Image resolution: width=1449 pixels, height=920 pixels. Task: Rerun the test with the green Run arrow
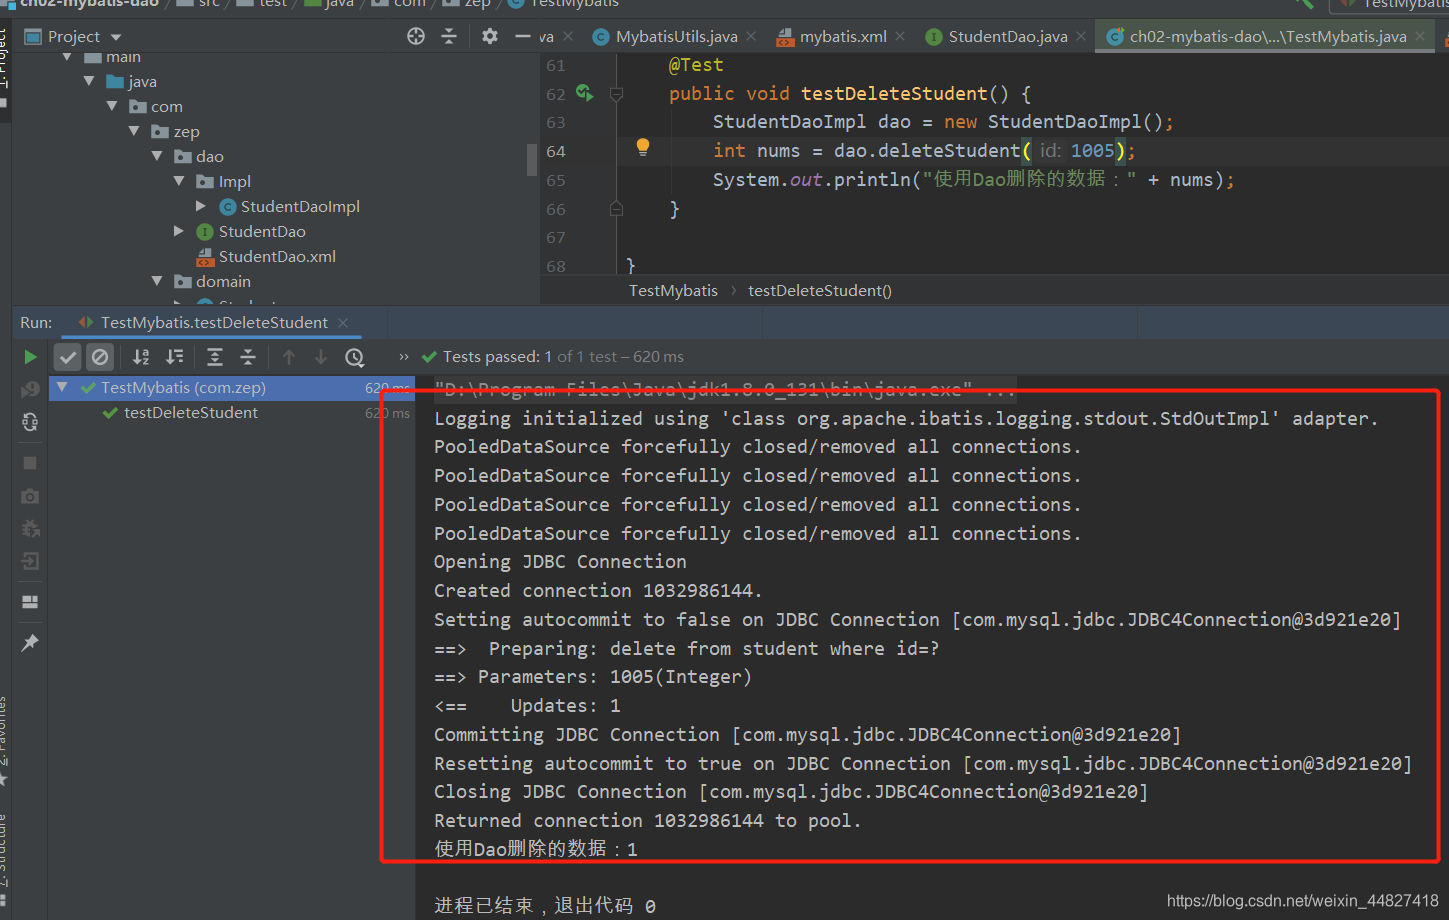click(30, 357)
